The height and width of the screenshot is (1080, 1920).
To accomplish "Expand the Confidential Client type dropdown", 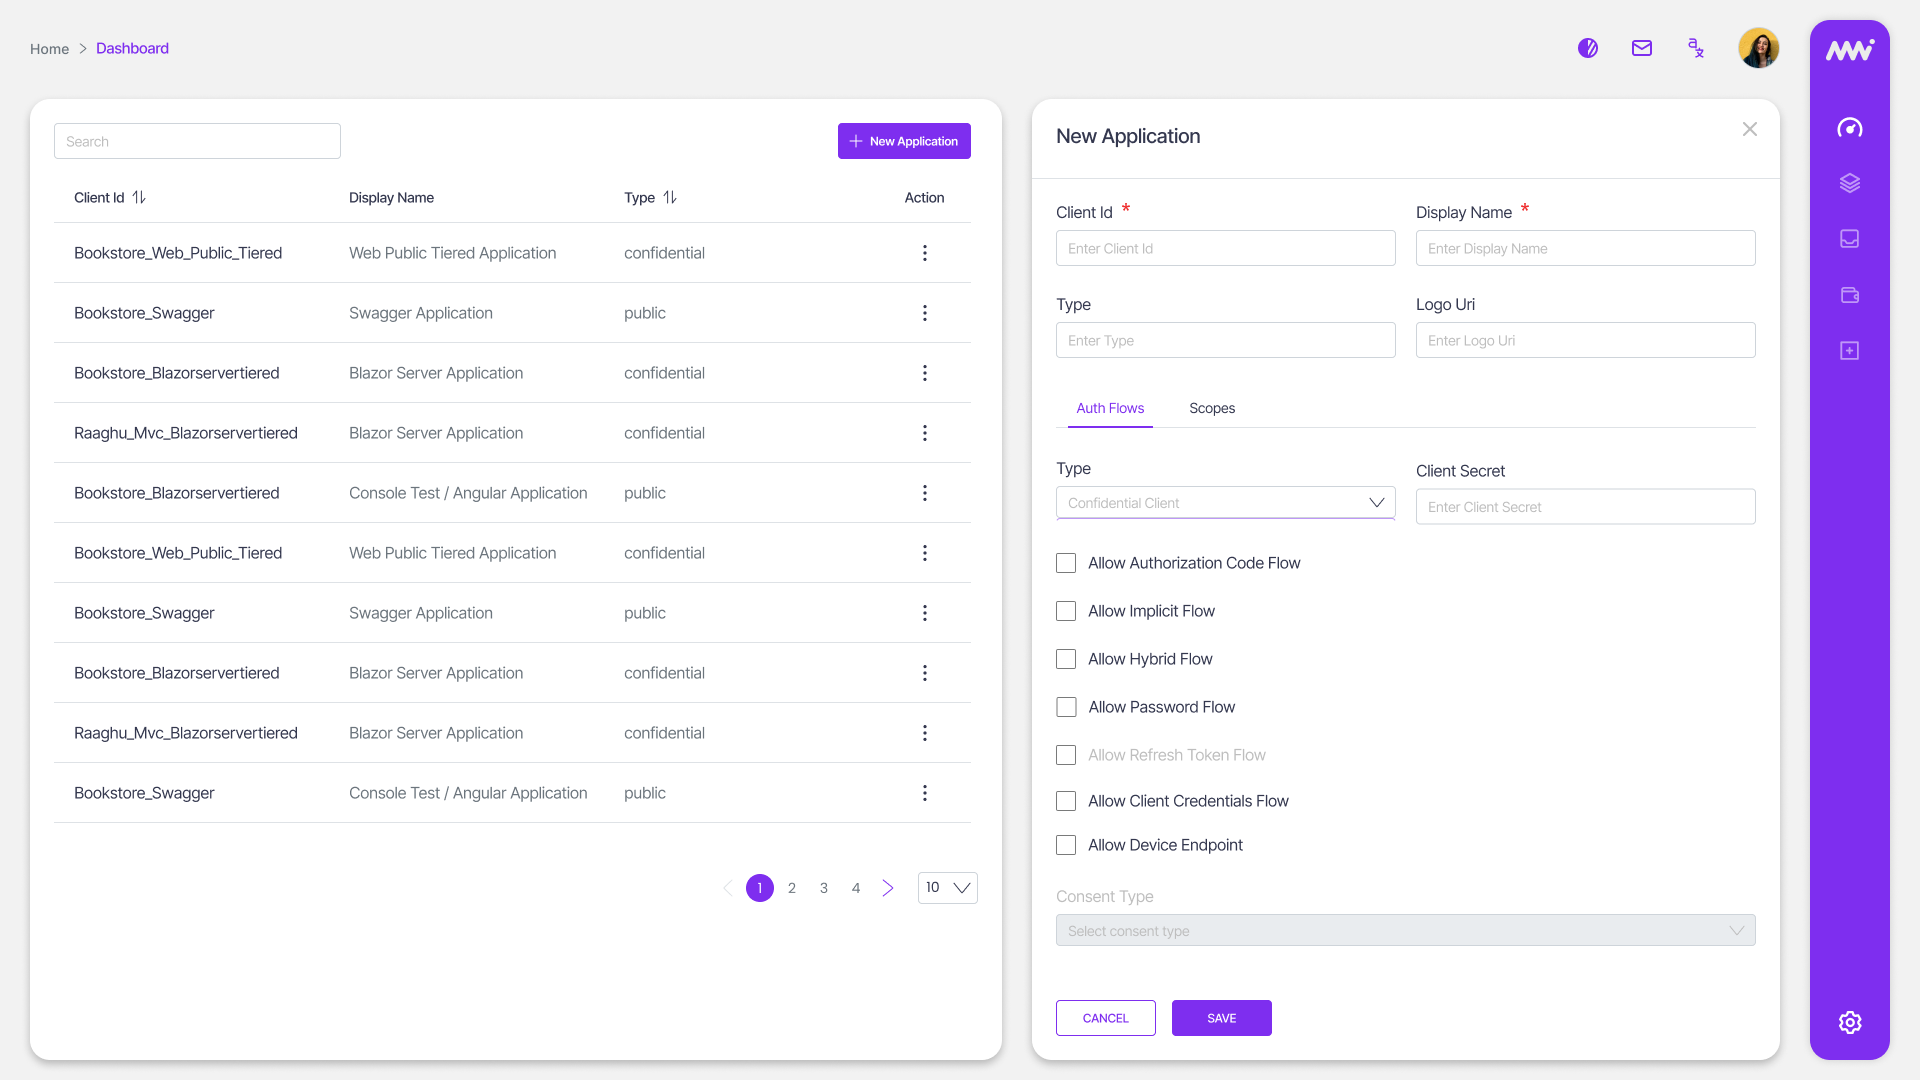I will tap(1225, 503).
